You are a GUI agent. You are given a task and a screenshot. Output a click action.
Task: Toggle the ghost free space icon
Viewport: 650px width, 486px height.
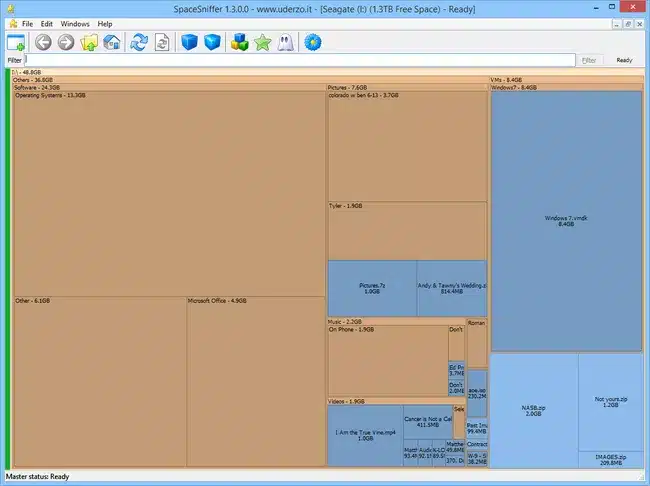click(284, 42)
